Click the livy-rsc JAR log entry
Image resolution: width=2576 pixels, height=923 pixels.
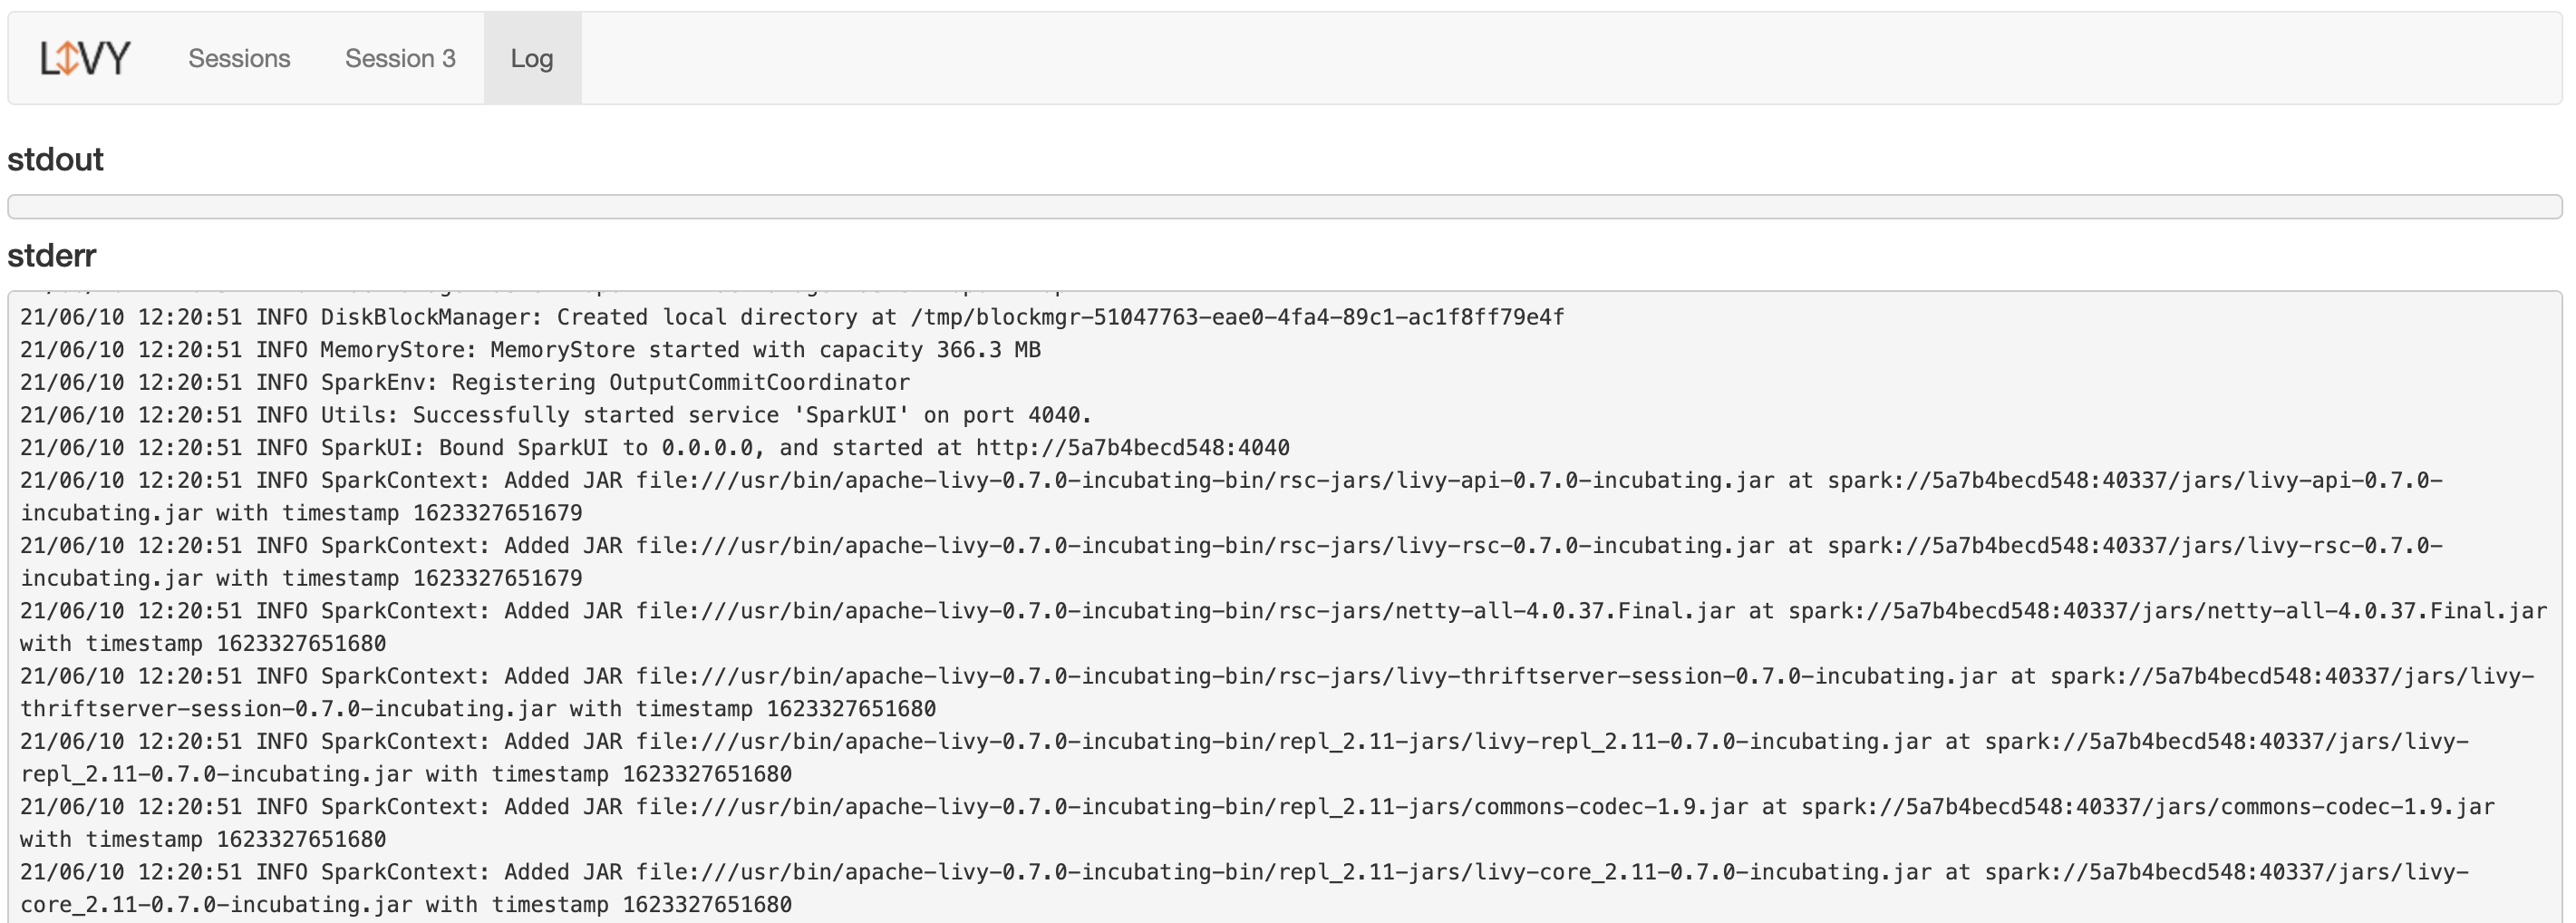1230,546
